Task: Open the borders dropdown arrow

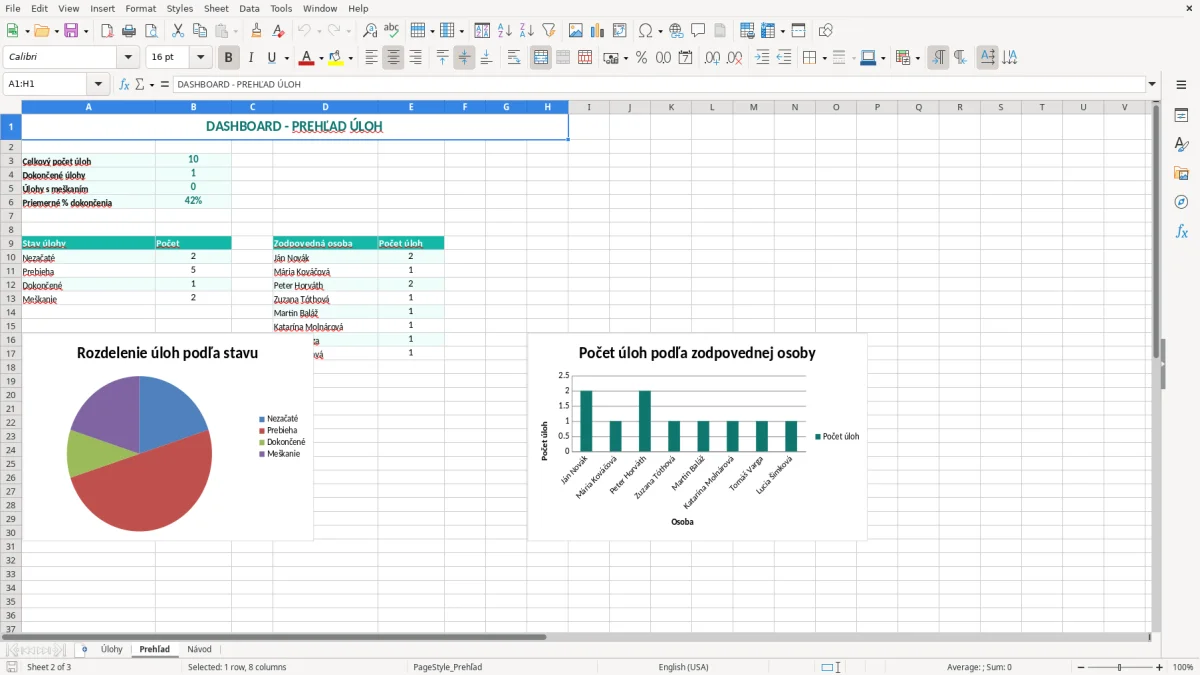Action: (824, 58)
